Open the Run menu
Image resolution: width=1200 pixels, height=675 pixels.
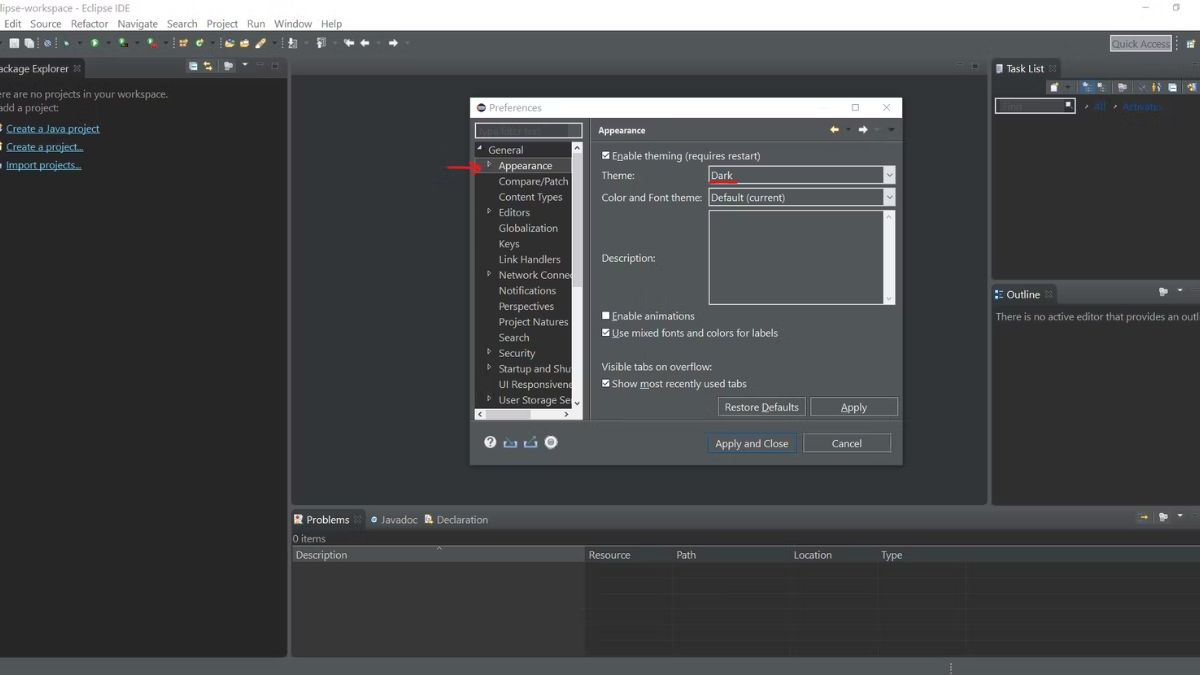click(x=256, y=24)
